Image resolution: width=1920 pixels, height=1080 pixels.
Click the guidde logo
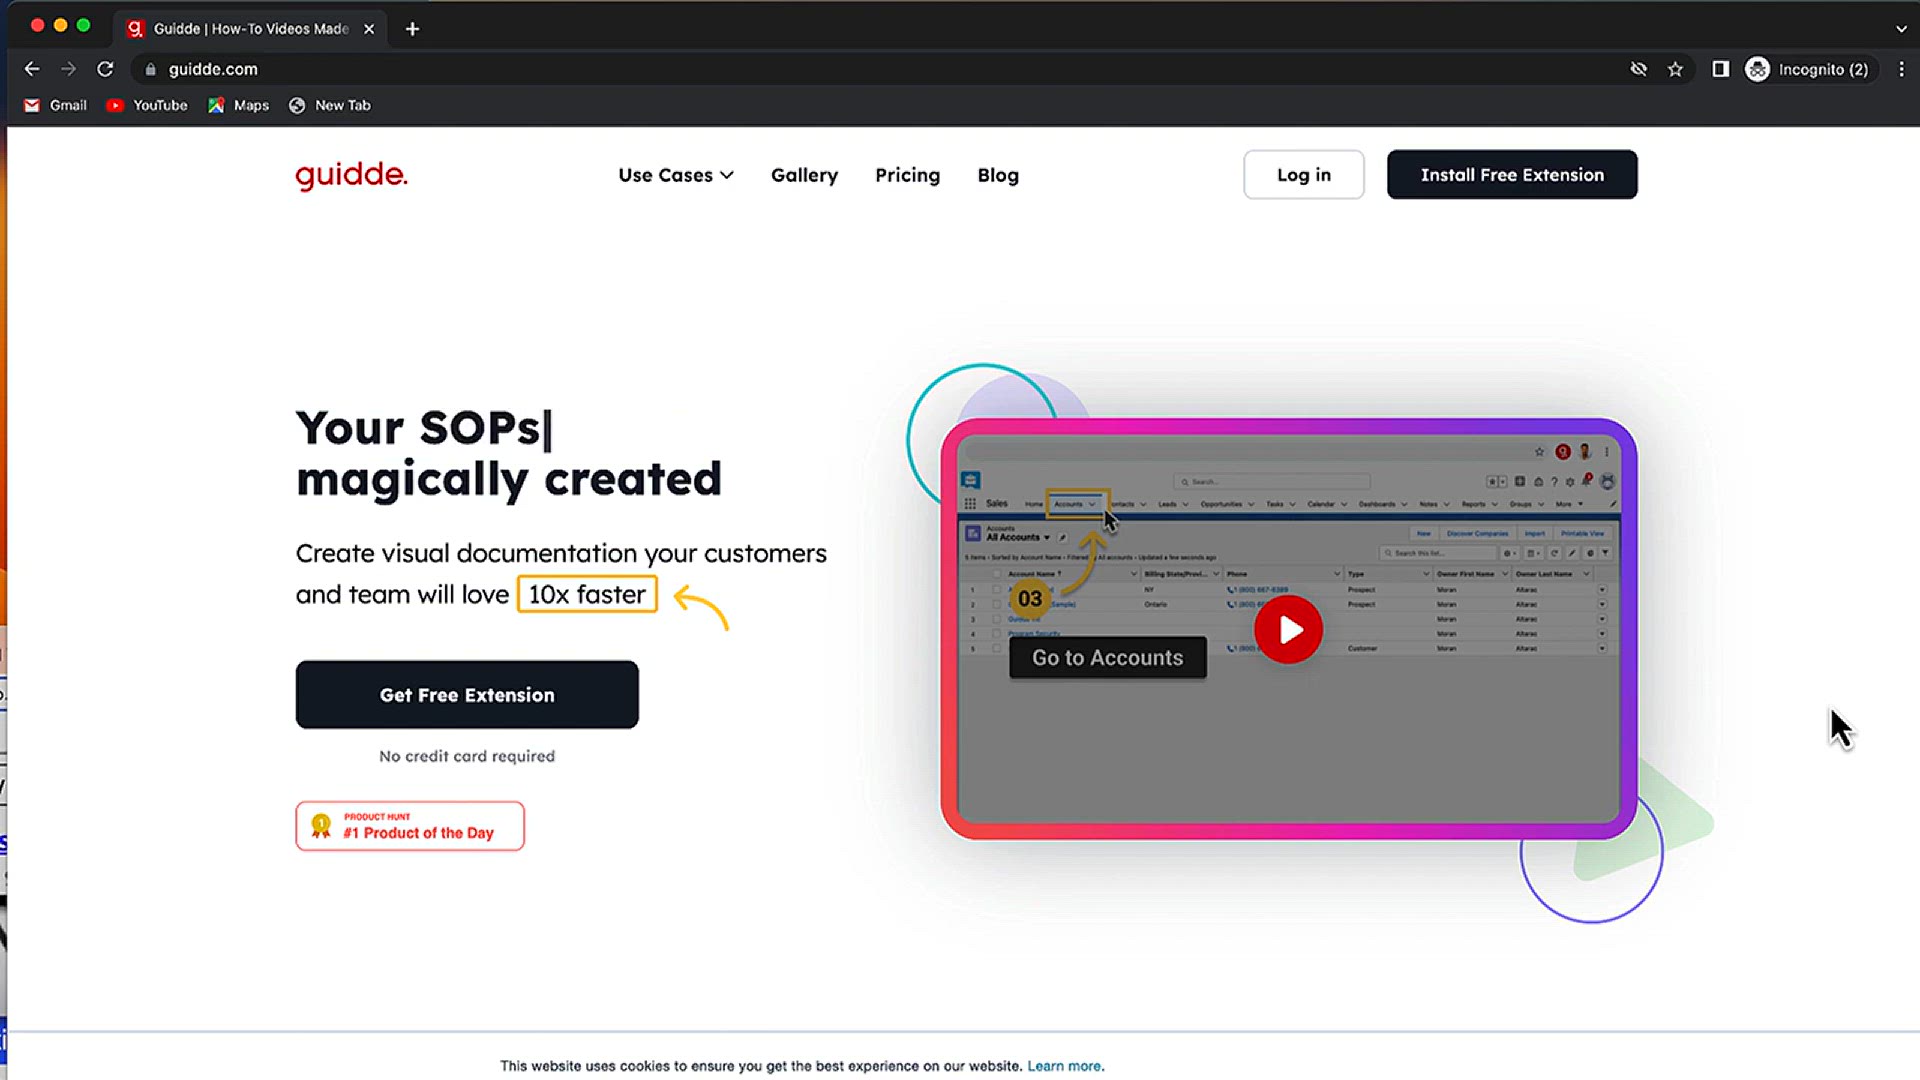[x=351, y=175]
